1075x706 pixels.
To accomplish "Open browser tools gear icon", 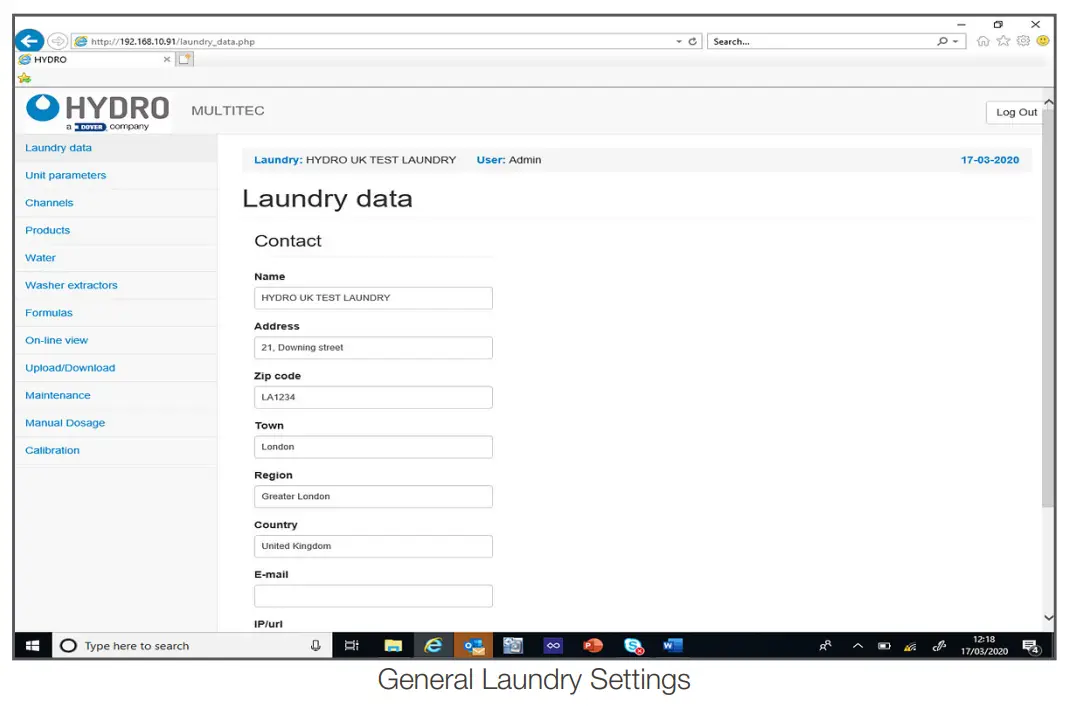I will tap(1023, 41).
